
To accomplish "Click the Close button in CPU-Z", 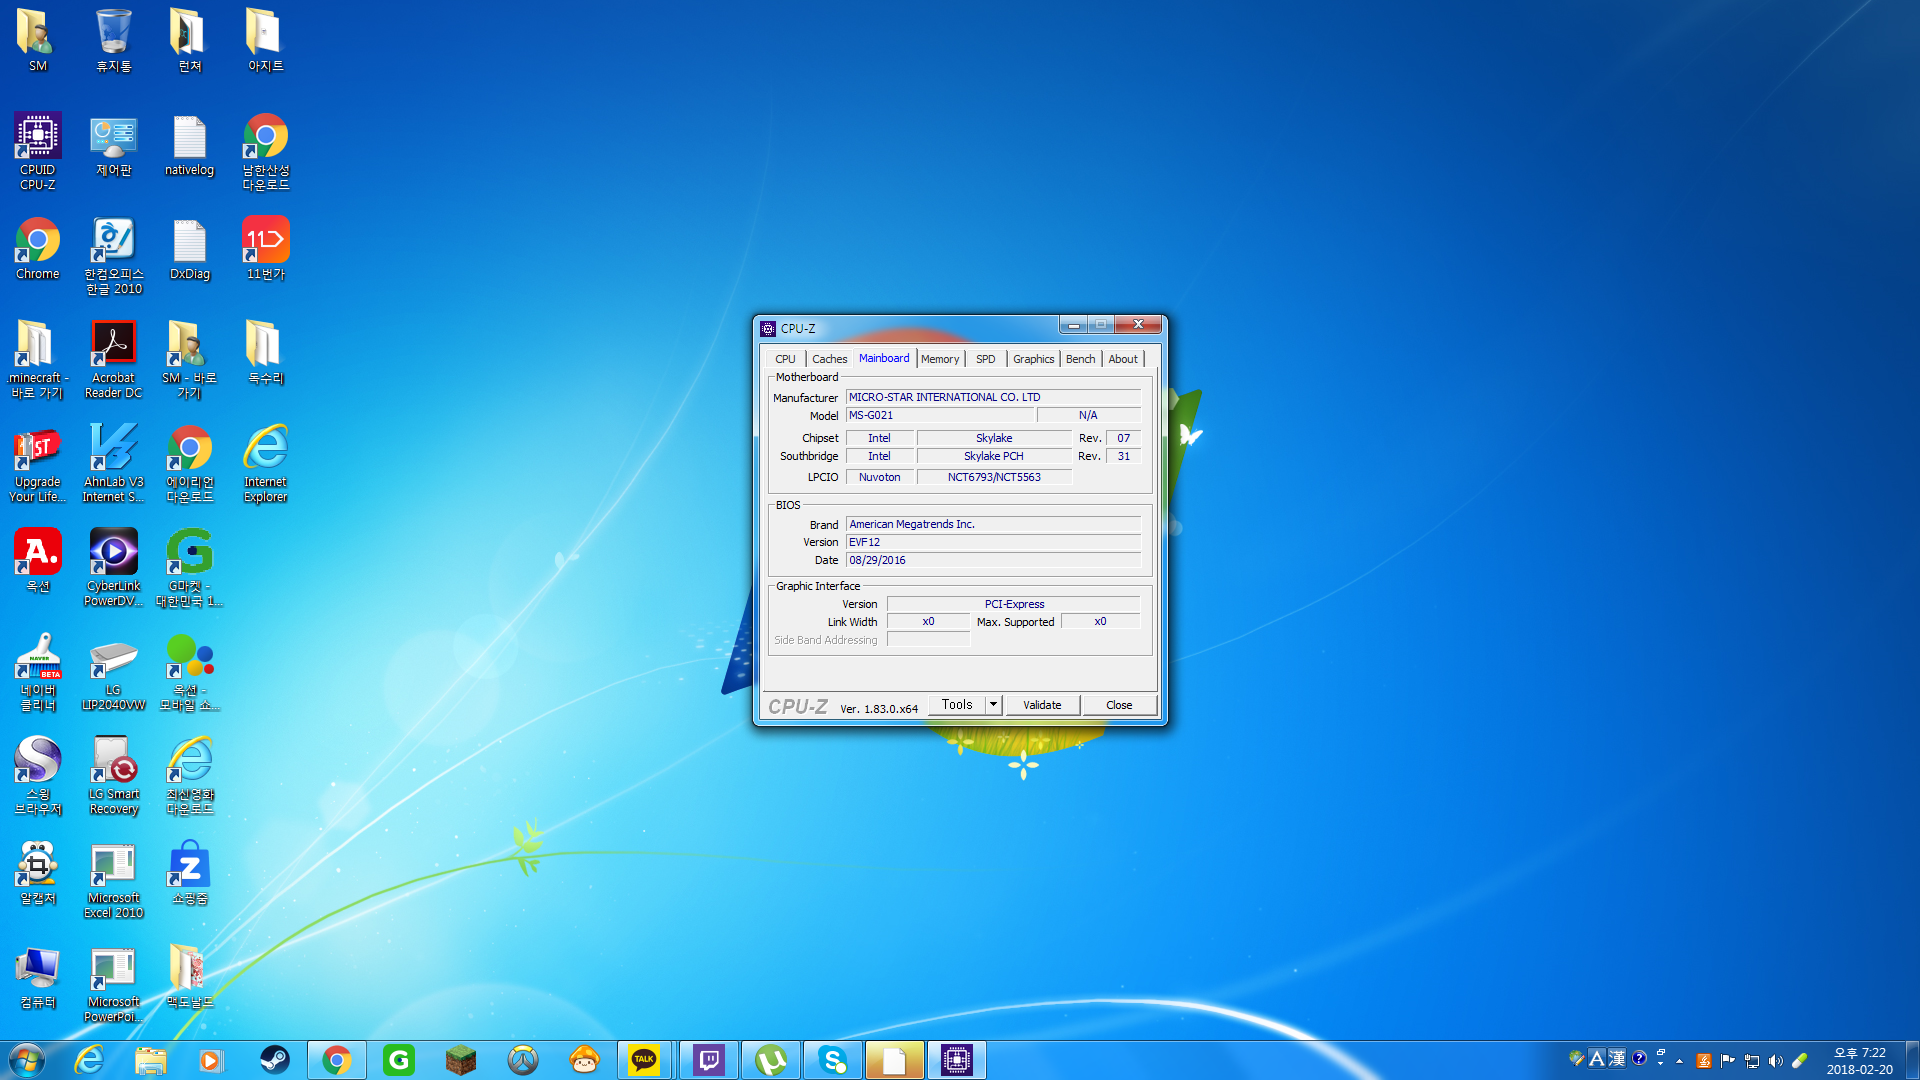I will (x=1119, y=705).
